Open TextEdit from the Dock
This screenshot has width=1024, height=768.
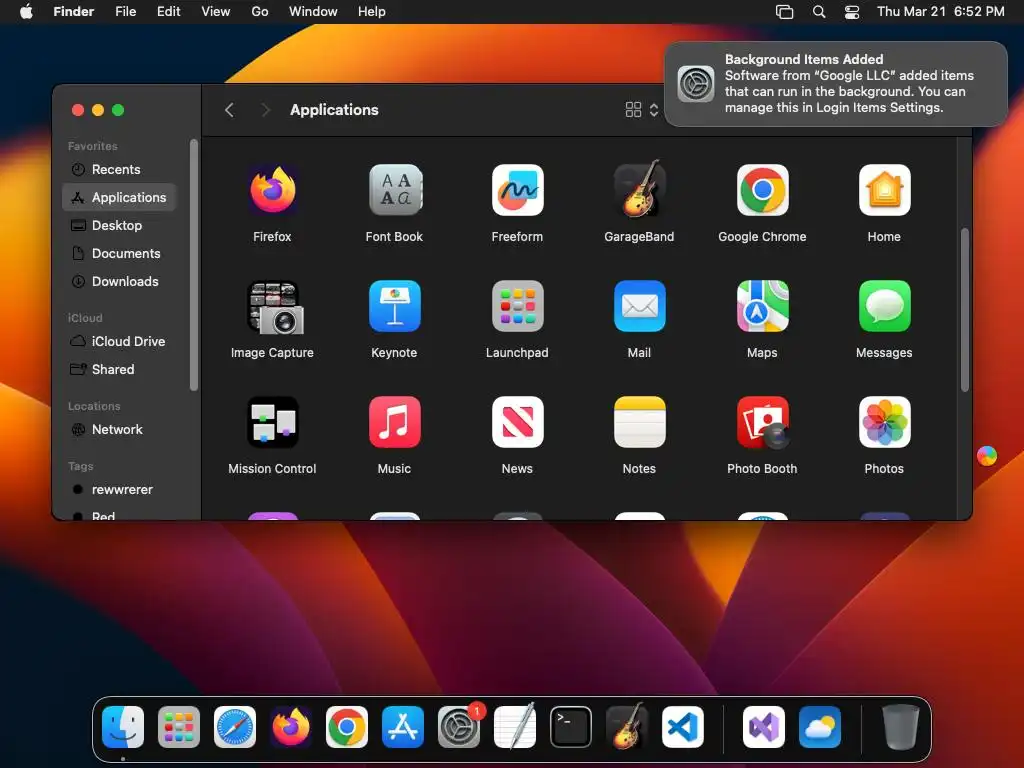(515, 726)
